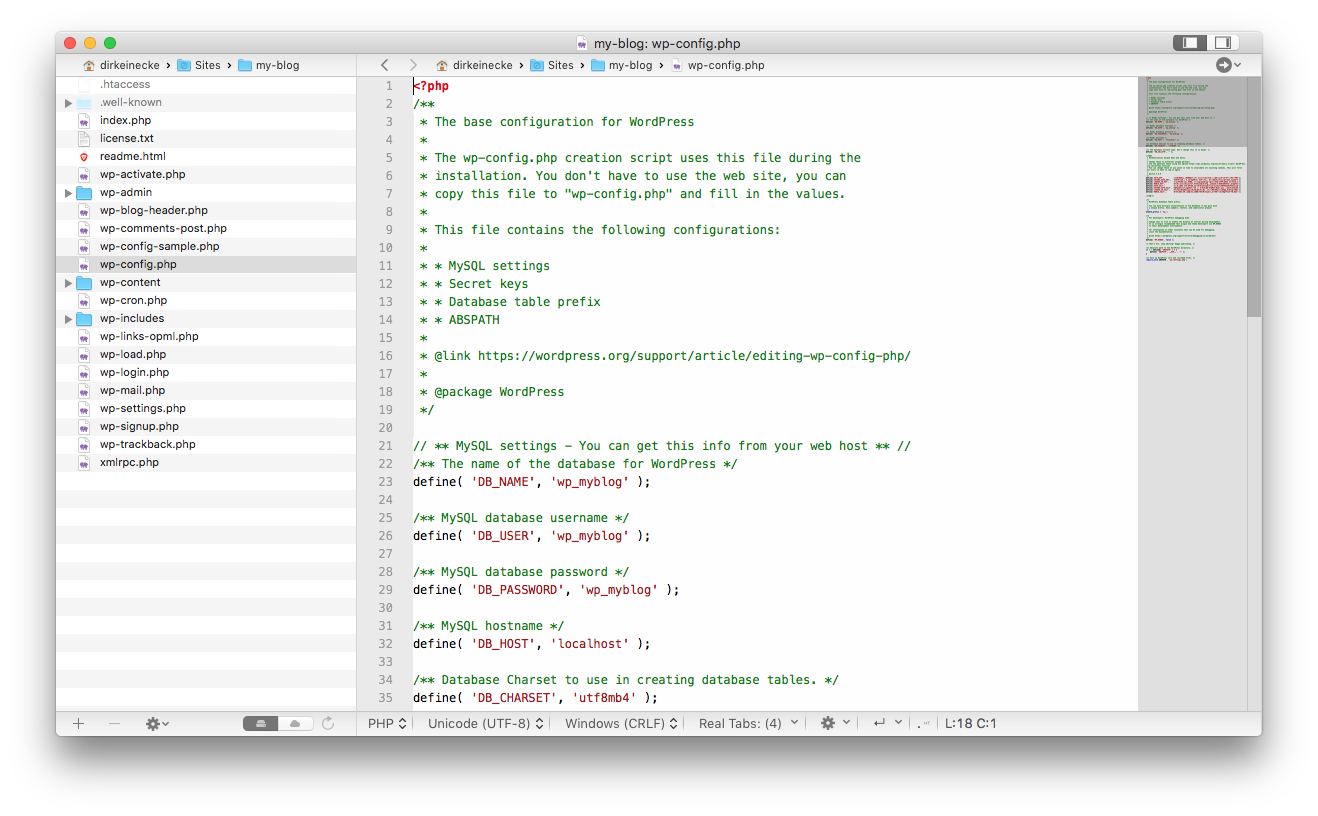Open the PHP language dropdown
The width and height of the screenshot is (1318, 816).
click(x=386, y=723)
